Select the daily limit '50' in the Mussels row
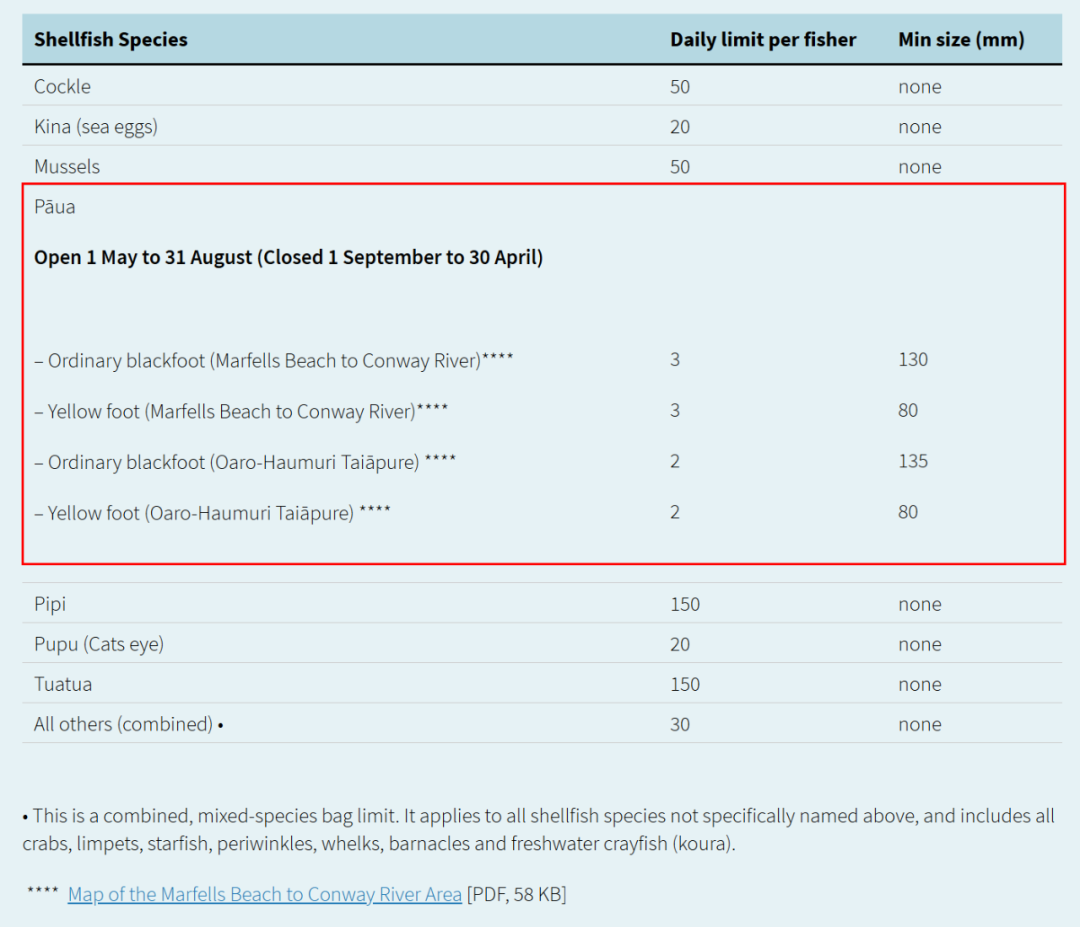Screen dimensions: 1080x927 pyautogui.click(x=680, y=167)
